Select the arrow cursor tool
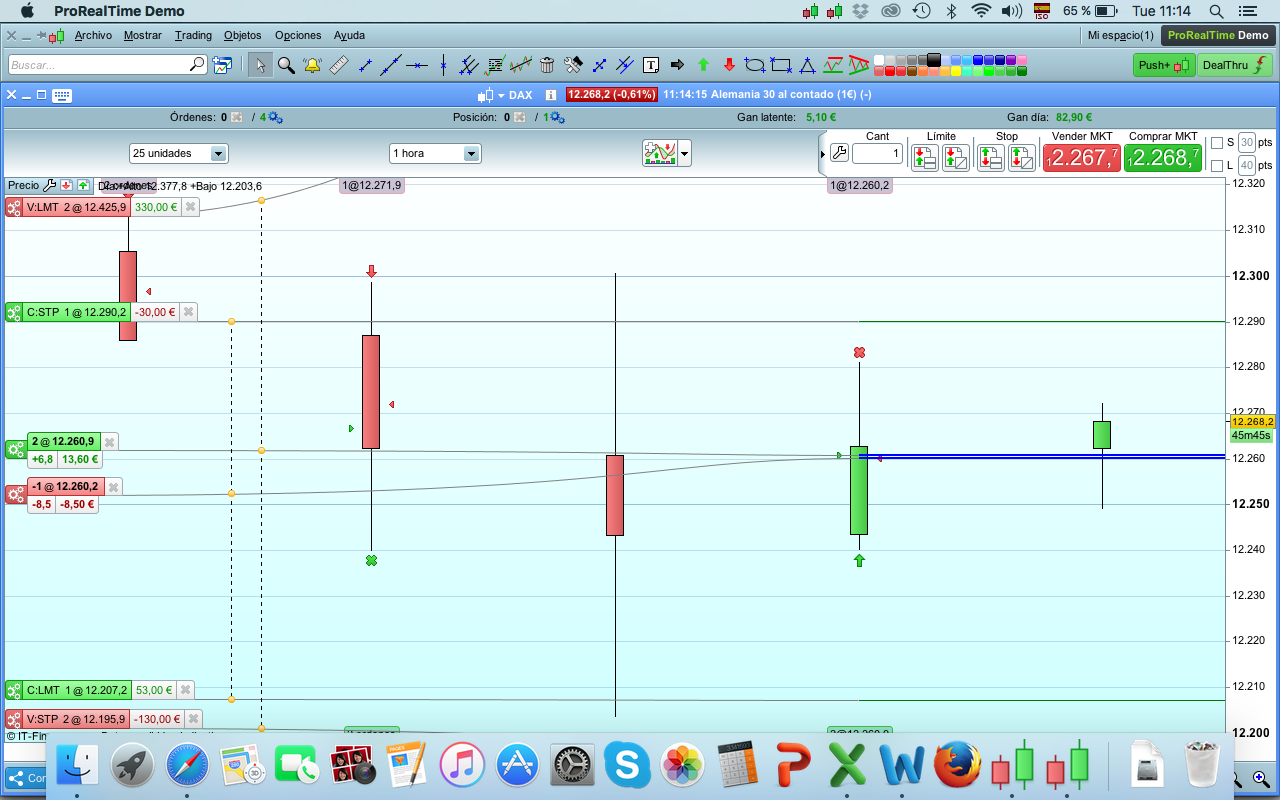 [x=260, y=65]
